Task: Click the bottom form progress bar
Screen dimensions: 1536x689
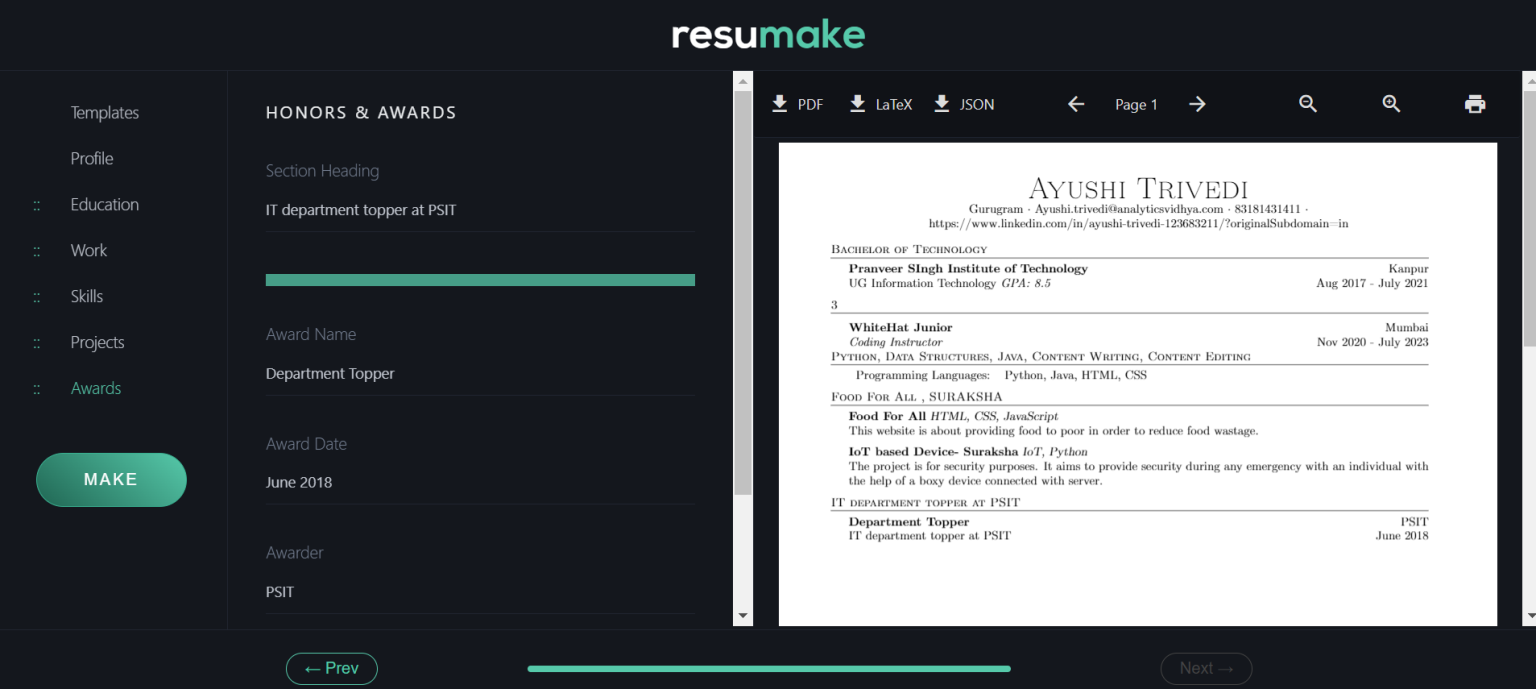Action: pyautogui.click(x=769, y=668)
